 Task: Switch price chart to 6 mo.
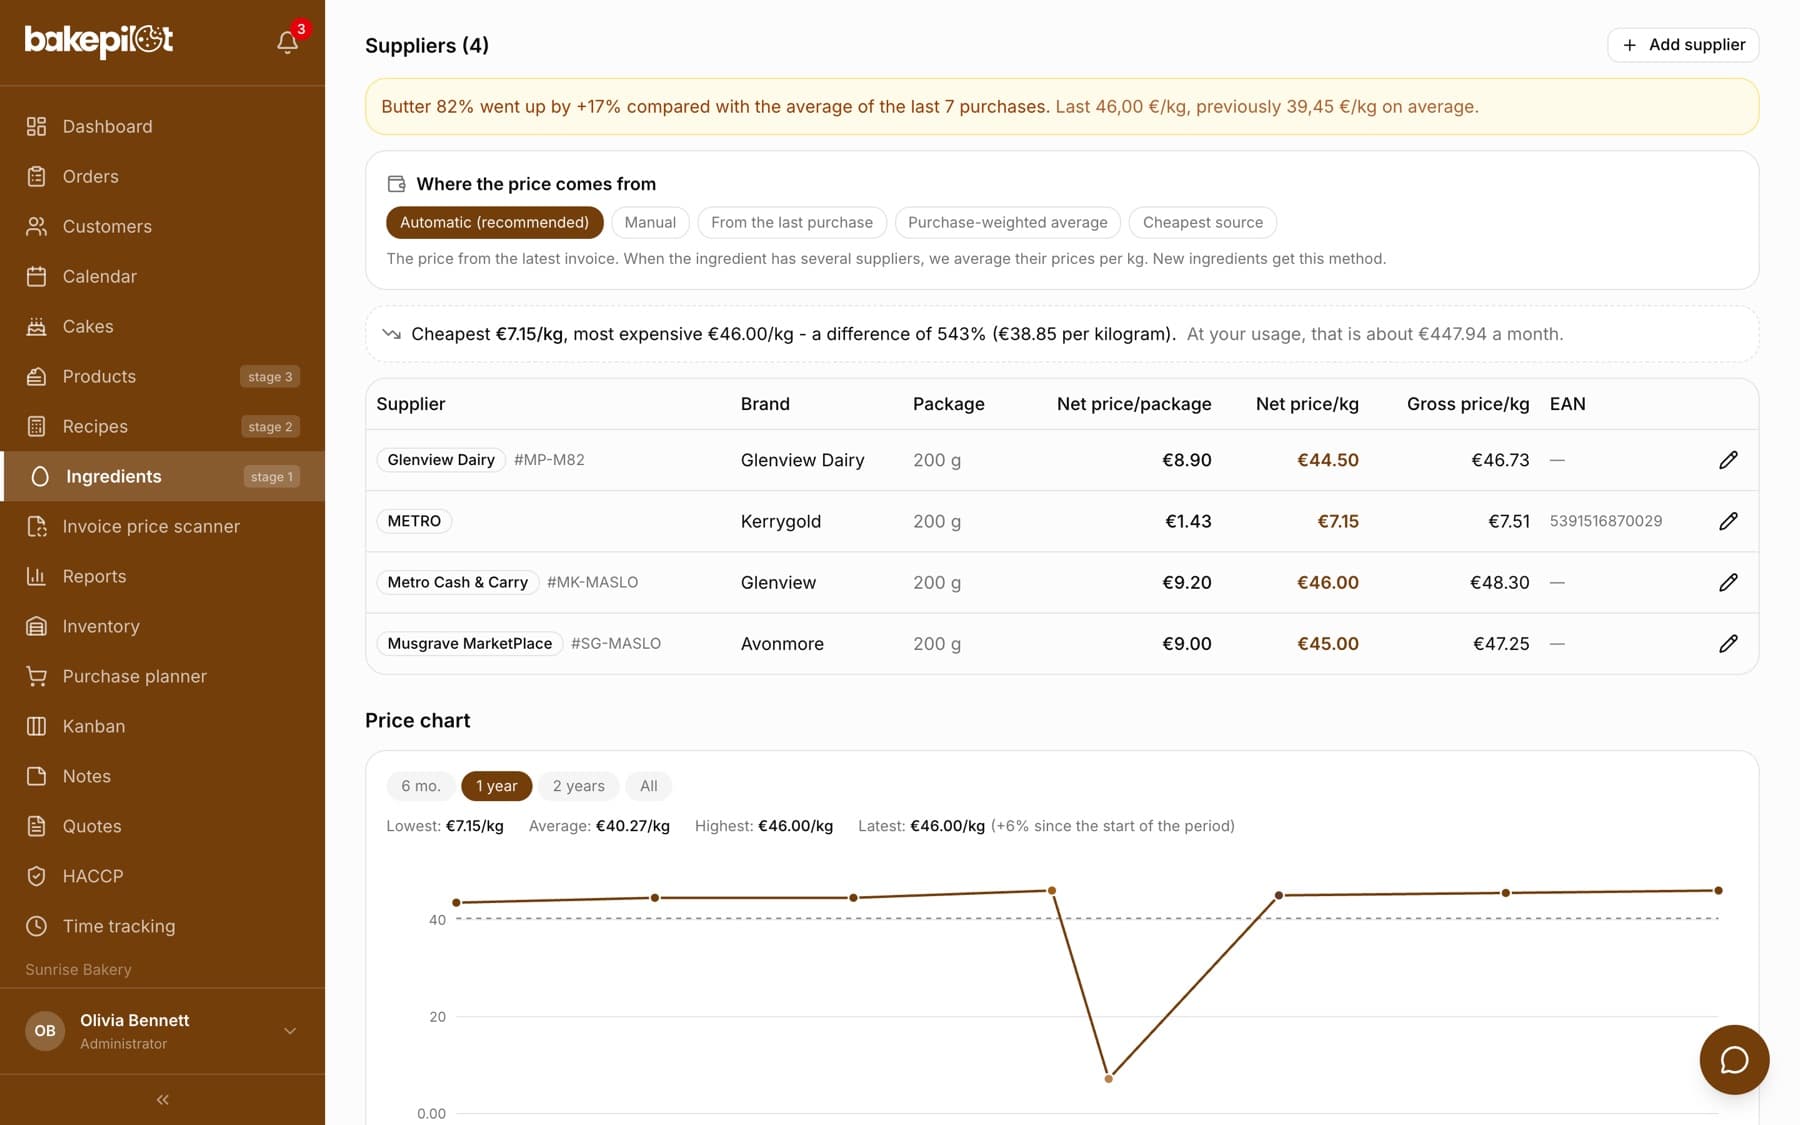[421, 786]
